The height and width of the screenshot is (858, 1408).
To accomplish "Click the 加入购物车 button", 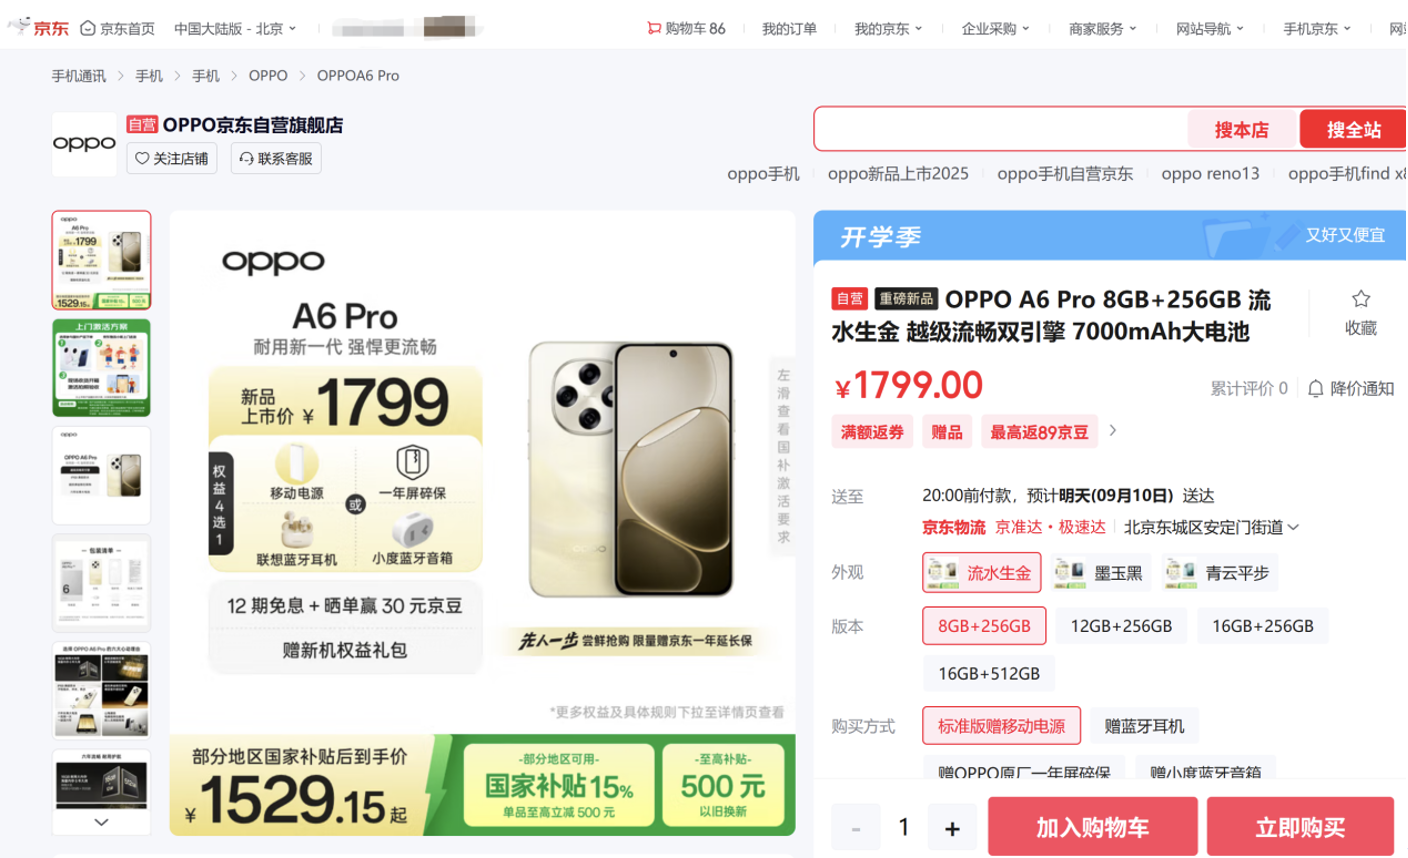I will 1092,827.
